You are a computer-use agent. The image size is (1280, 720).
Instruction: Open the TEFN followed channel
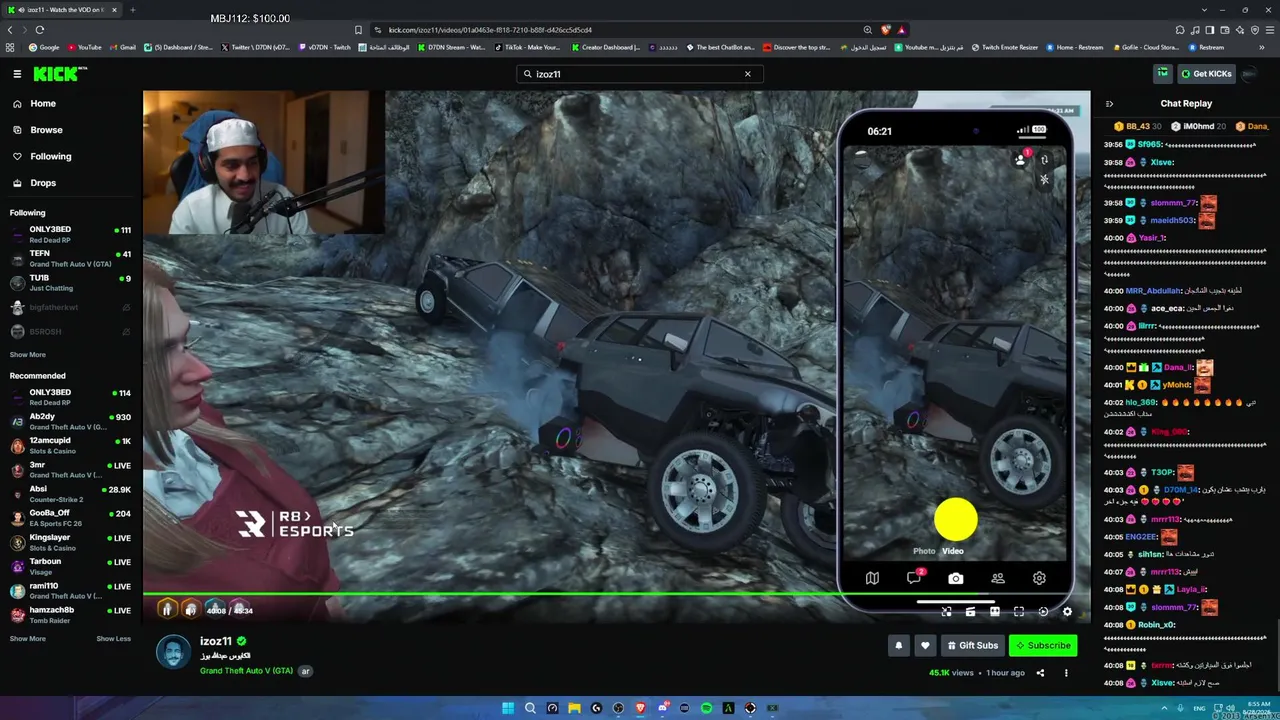[x=70, y=259]
